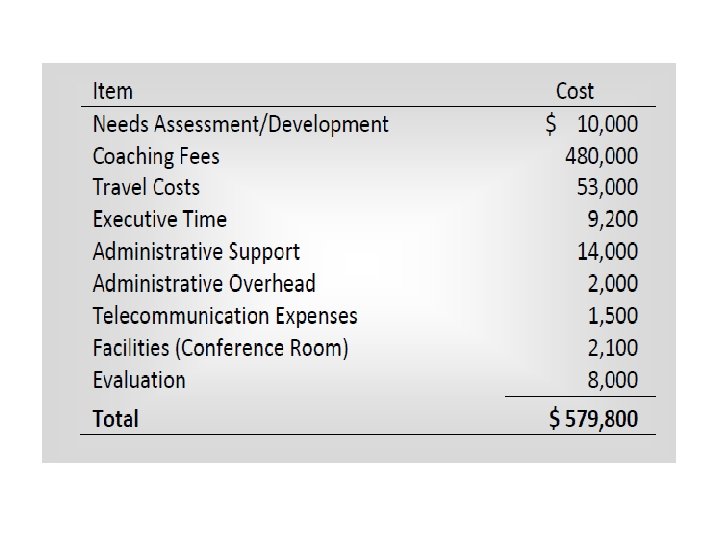Select the 14,000 administrative support value
This screenshot has height=540, width=720.
pos(608,252)
